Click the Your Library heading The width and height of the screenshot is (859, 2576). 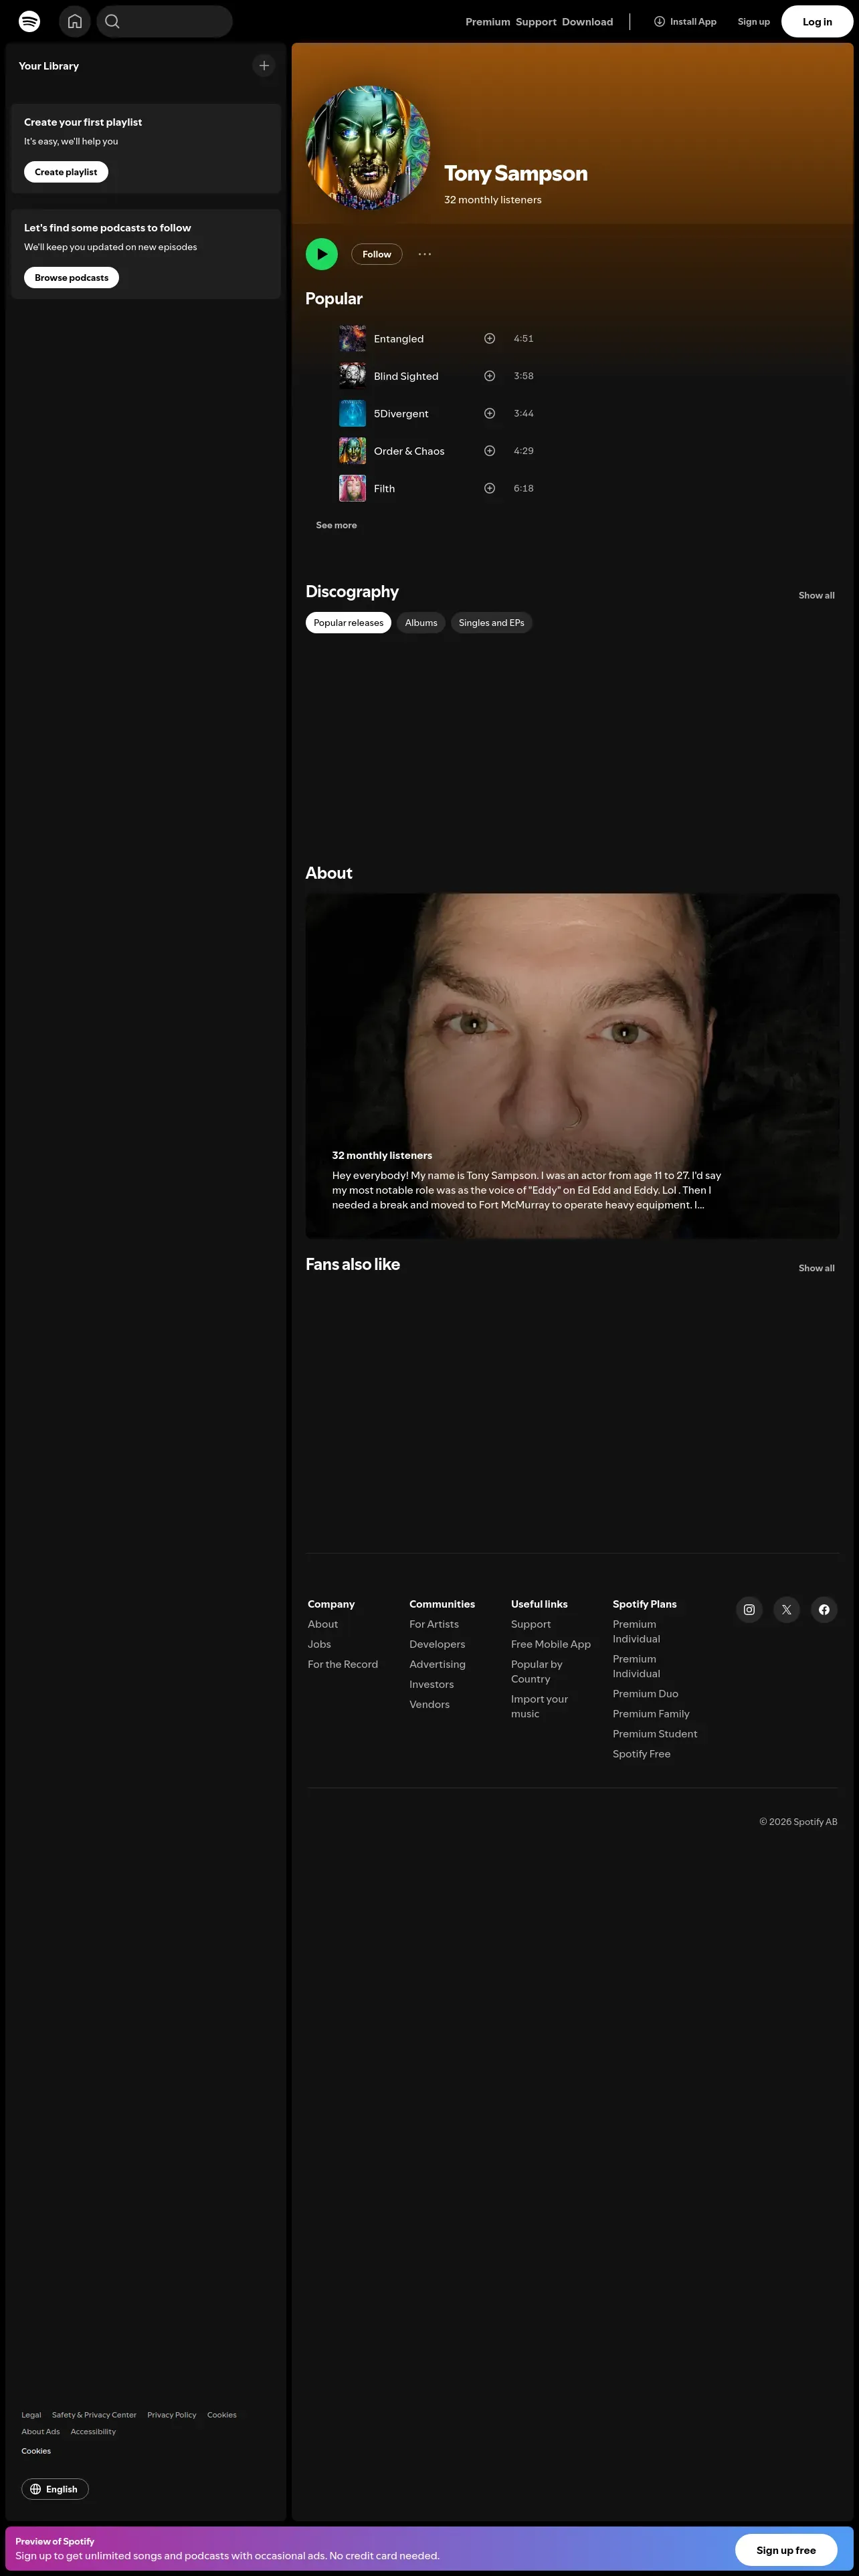pos(49,66)
